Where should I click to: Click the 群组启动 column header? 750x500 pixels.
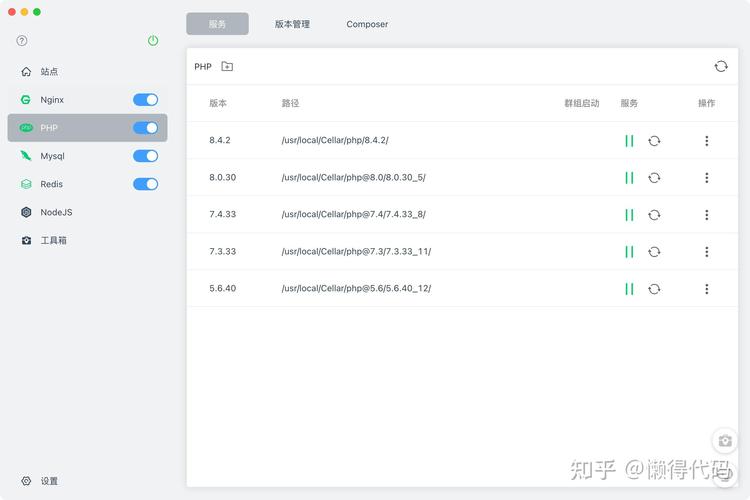[x=582, y=103]
